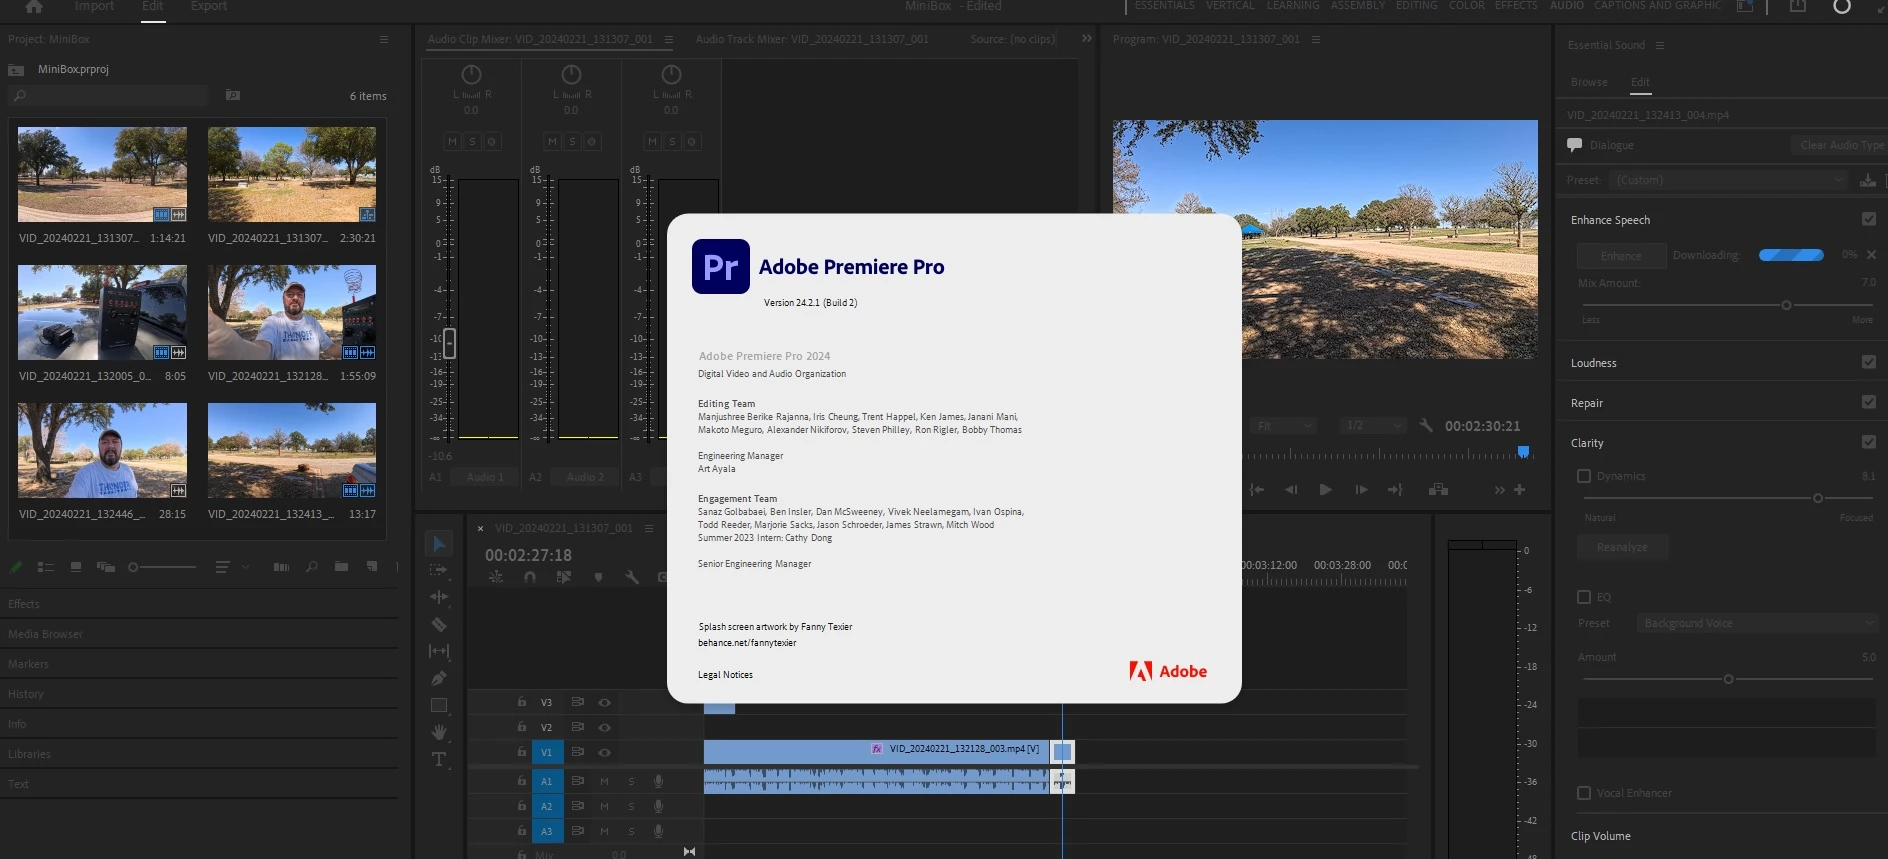Viewport: 1888px width, 859px height.
Task: Open Essential Sound Preset (Custom) dropdown
Action: point(1730,180)
